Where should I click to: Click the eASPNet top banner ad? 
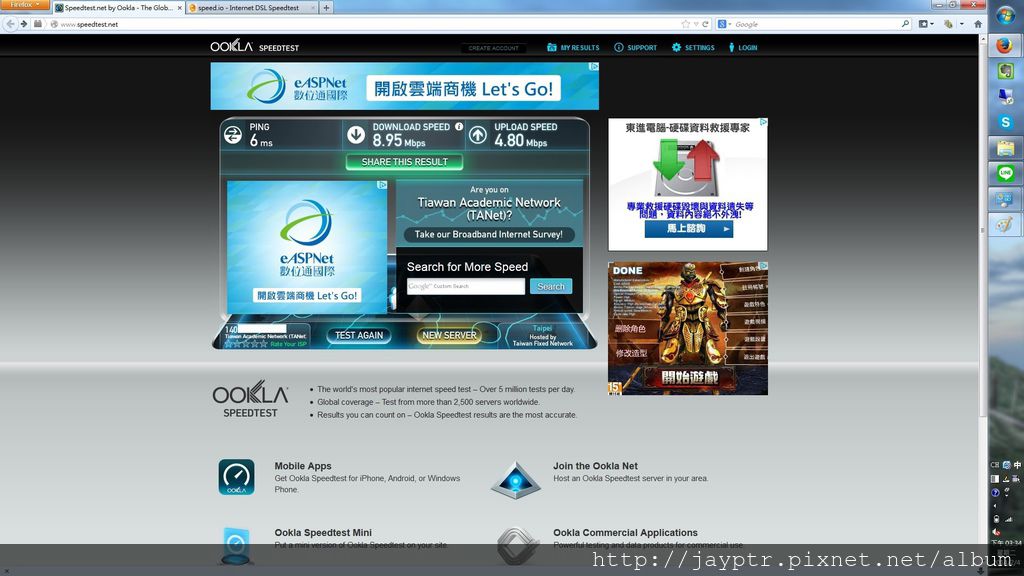pos(404,86)
